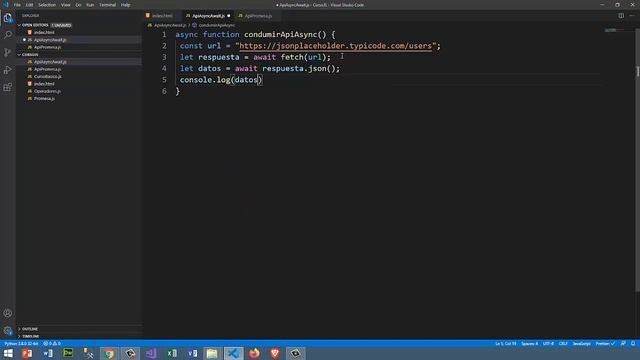Click the VS Code taskbar icon
640x360 pixels.
pyautogui.click(x=233, y=353)
